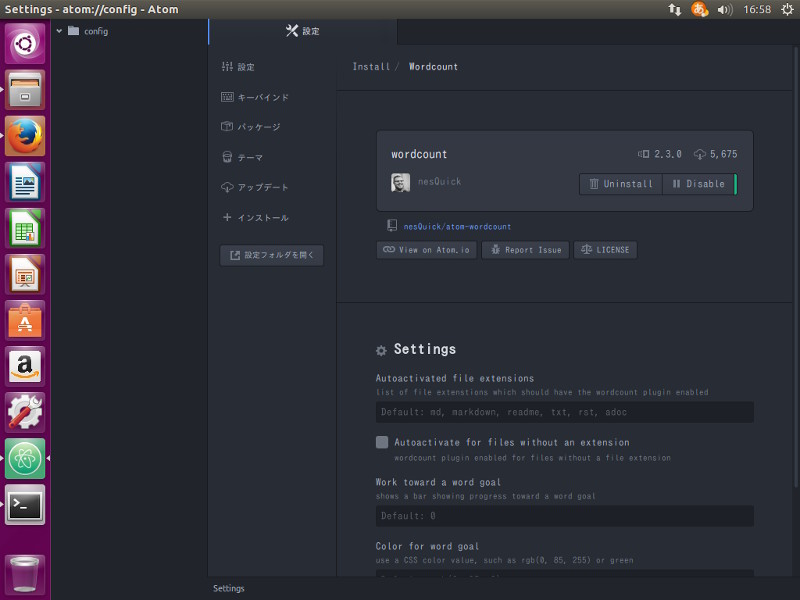
Task: Open Amazon launcher in dock
Action: pos(25,366)
